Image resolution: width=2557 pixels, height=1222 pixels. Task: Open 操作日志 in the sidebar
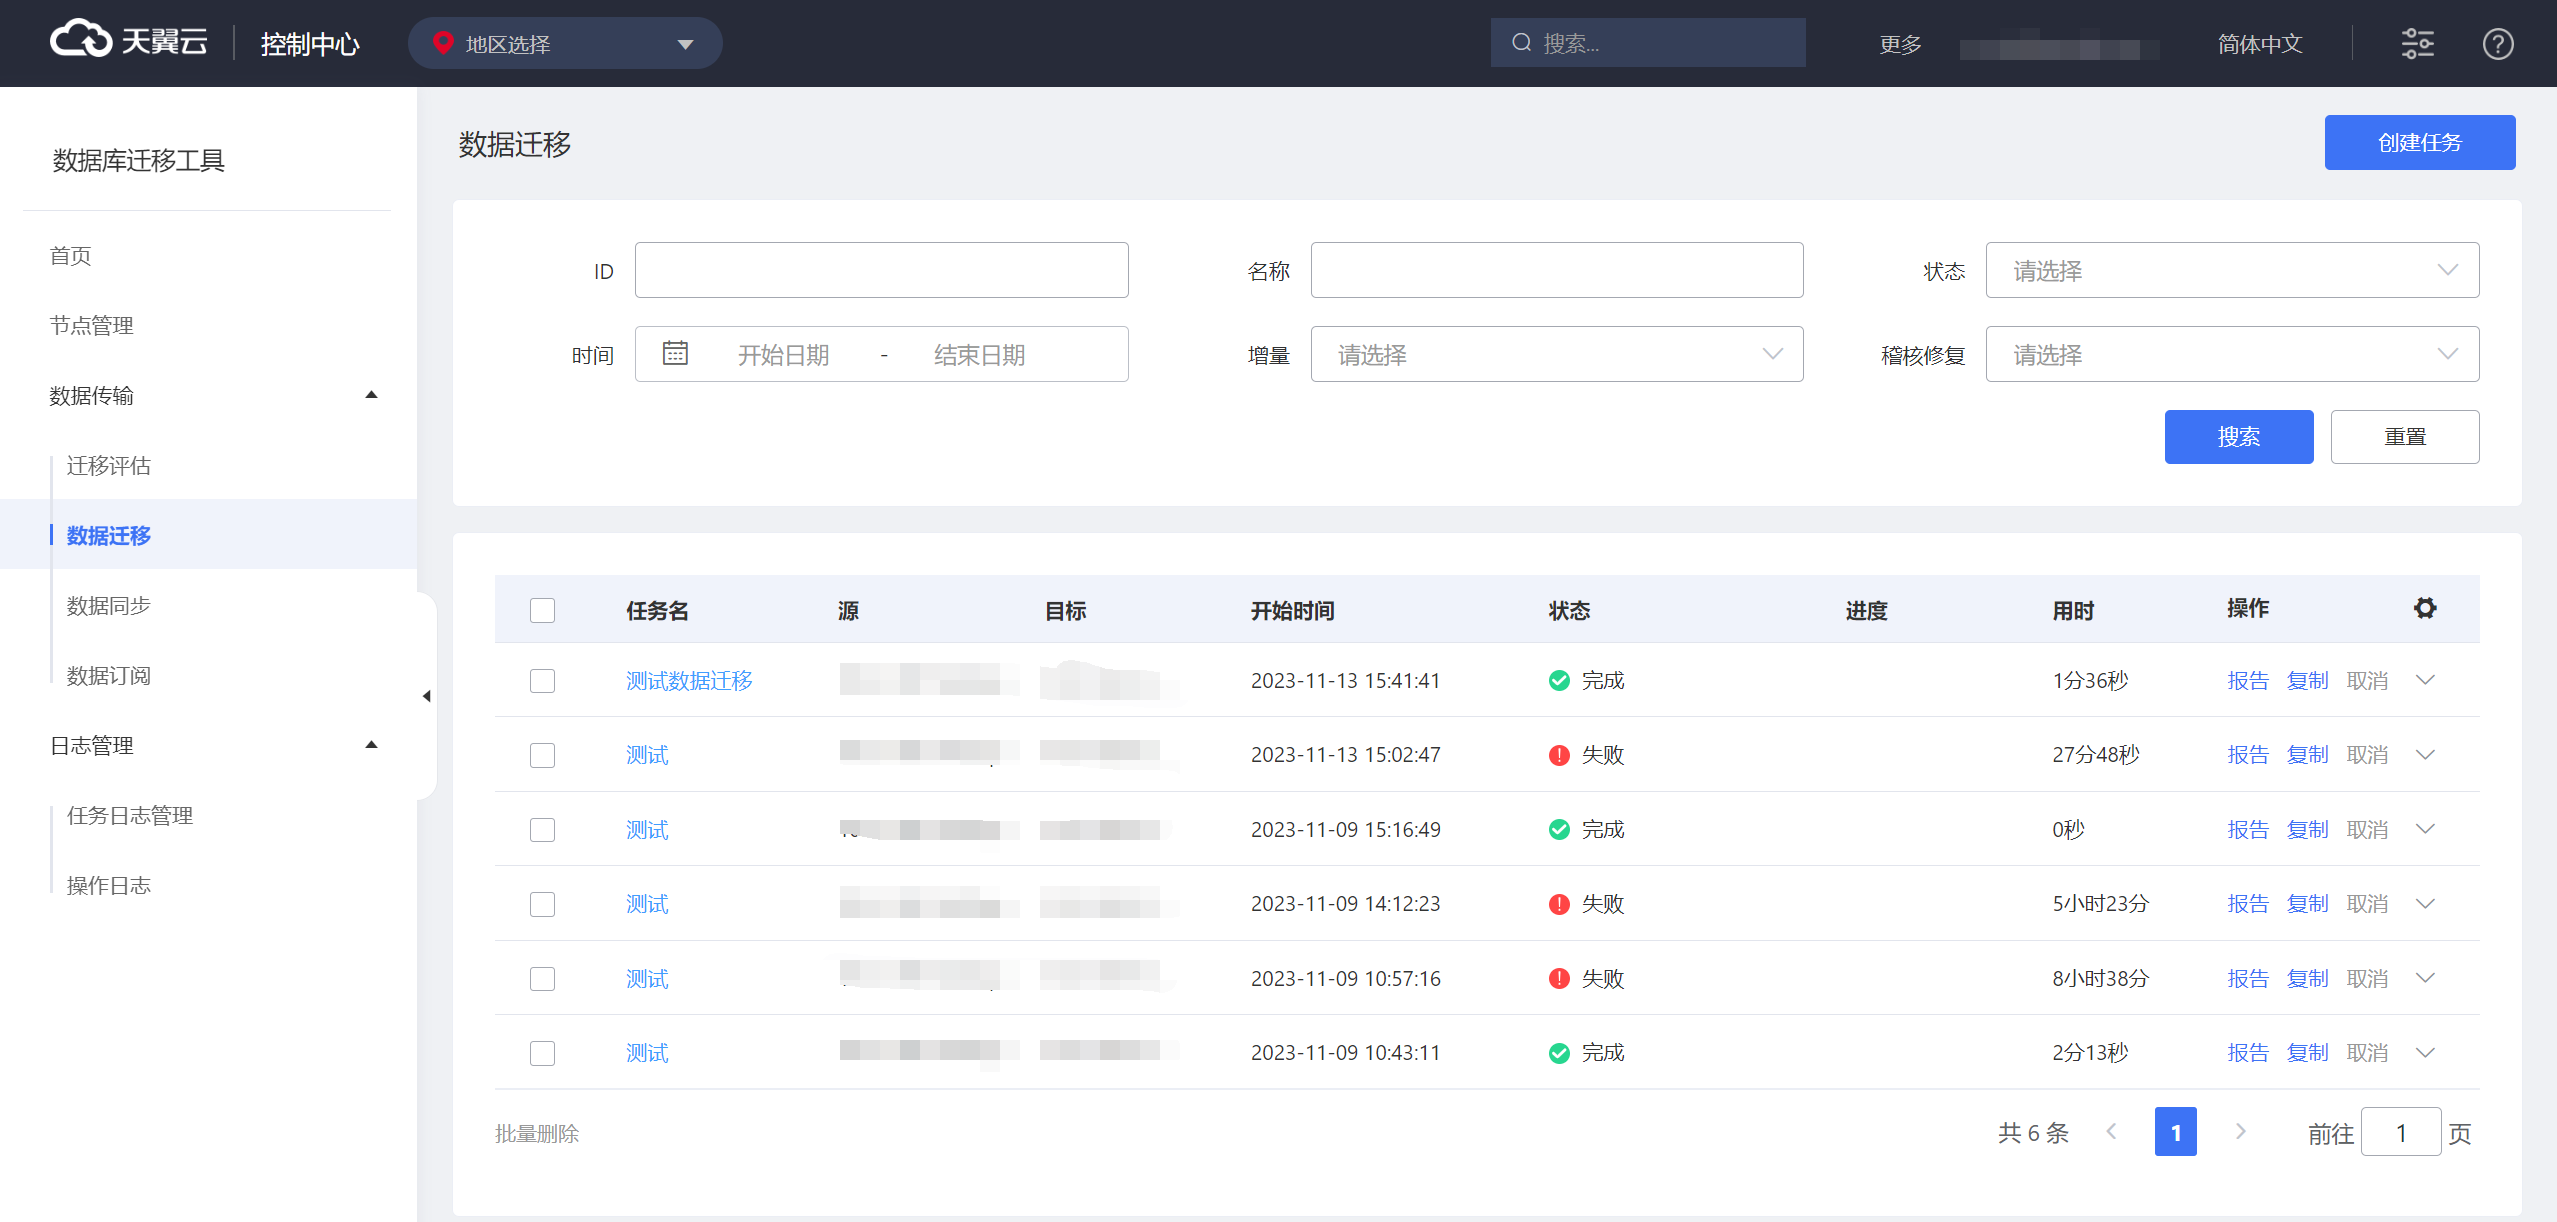tap(108, 886)
